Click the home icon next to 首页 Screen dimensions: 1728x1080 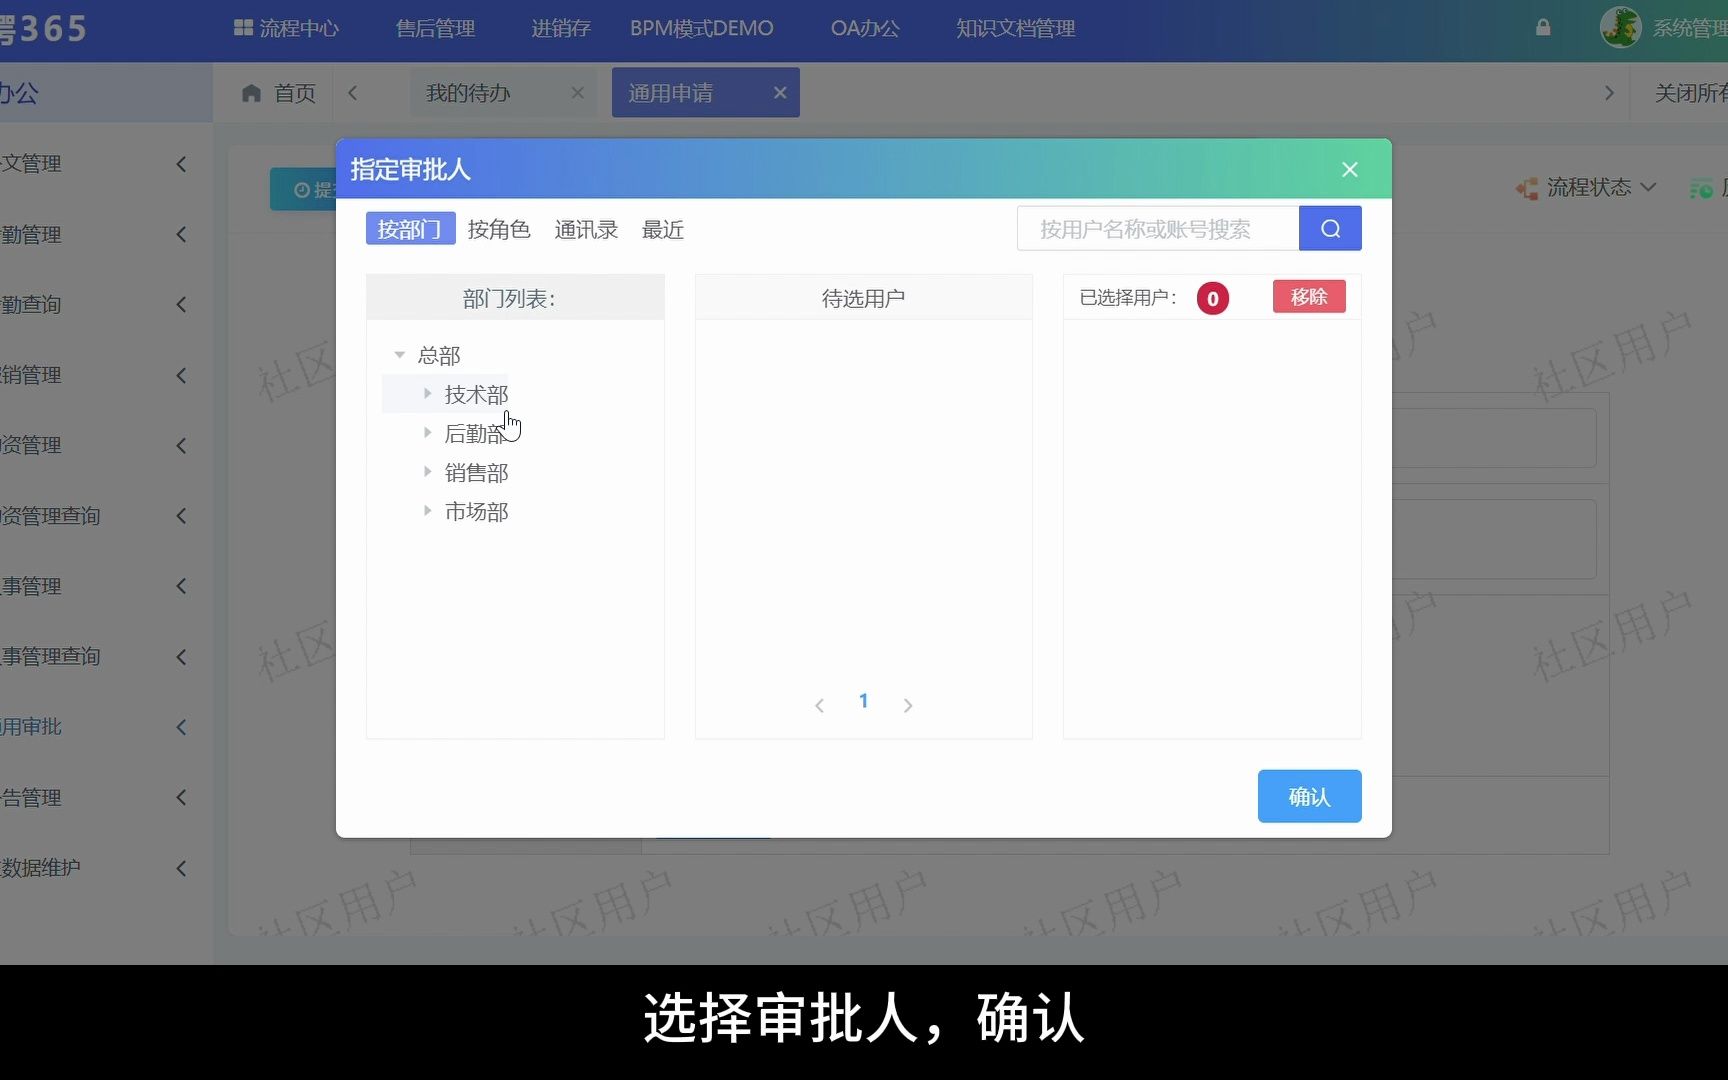(250, 92)
